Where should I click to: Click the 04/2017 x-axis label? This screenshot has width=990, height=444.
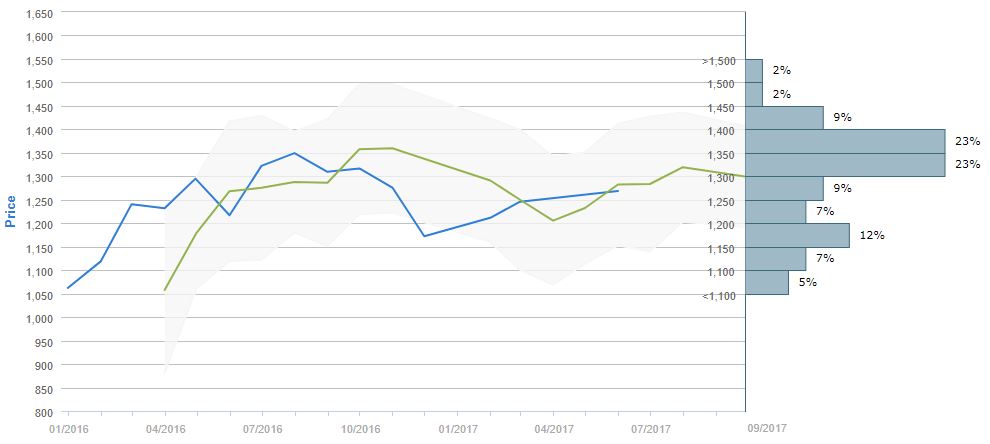click(554, 429)
